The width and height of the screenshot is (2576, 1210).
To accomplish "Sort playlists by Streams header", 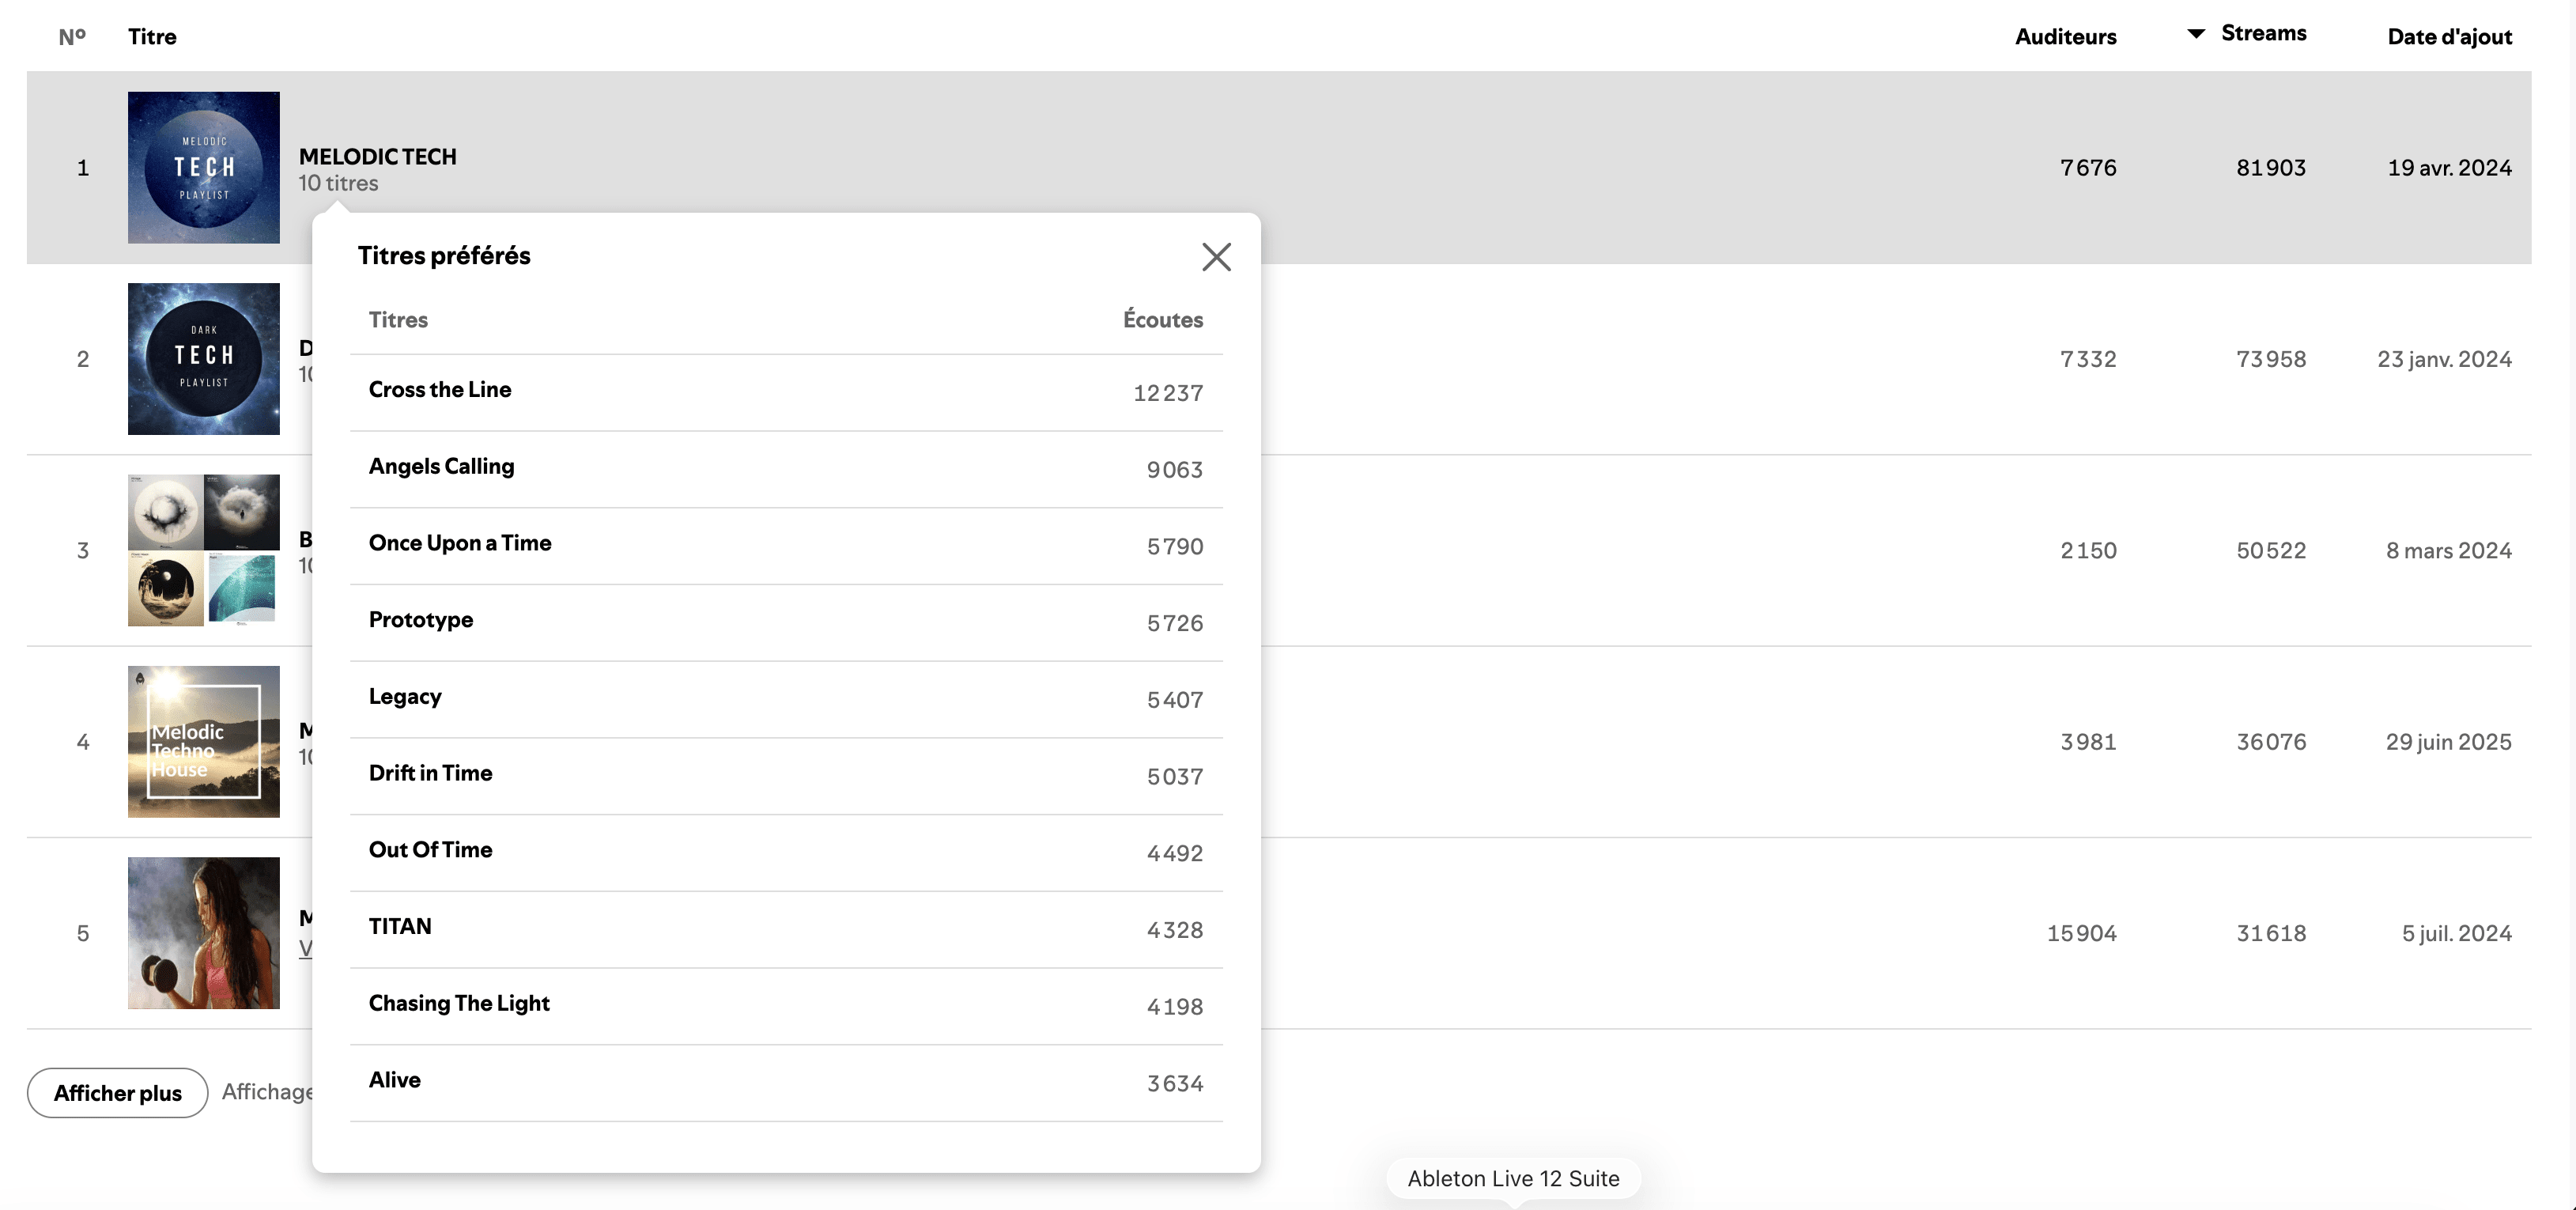I will (2263, 33).
